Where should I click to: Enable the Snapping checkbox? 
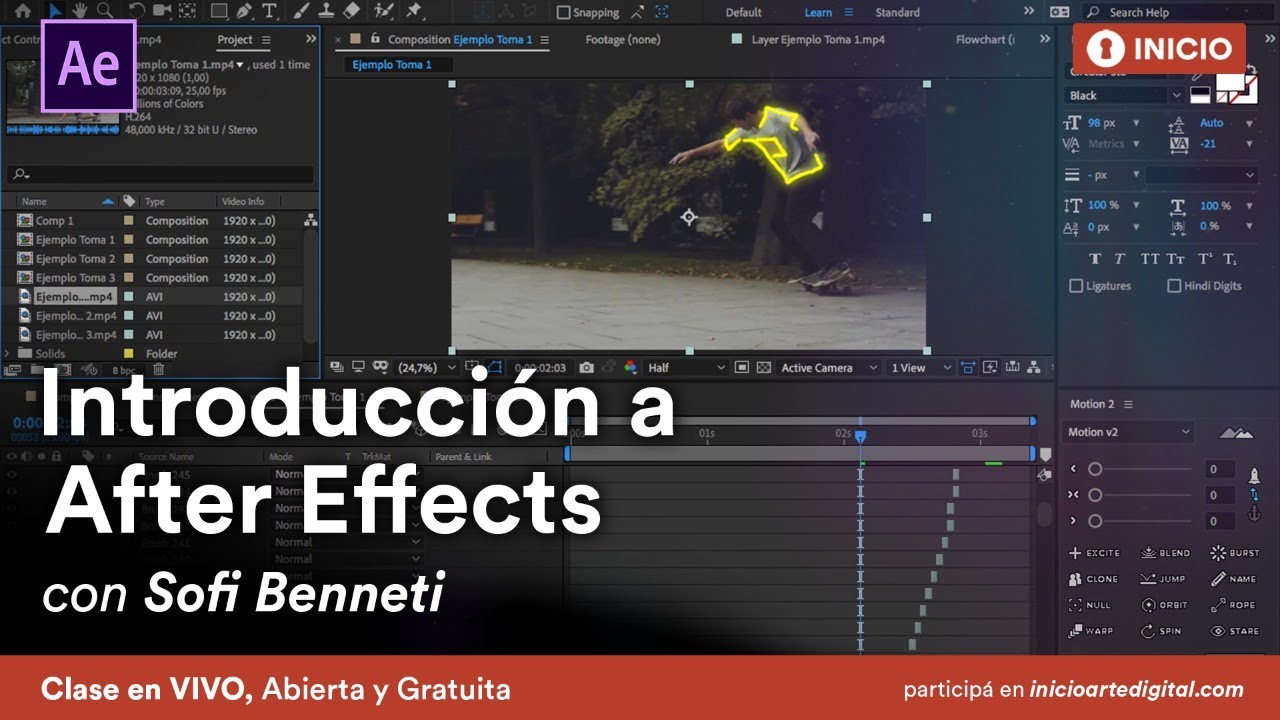point(563,12)
